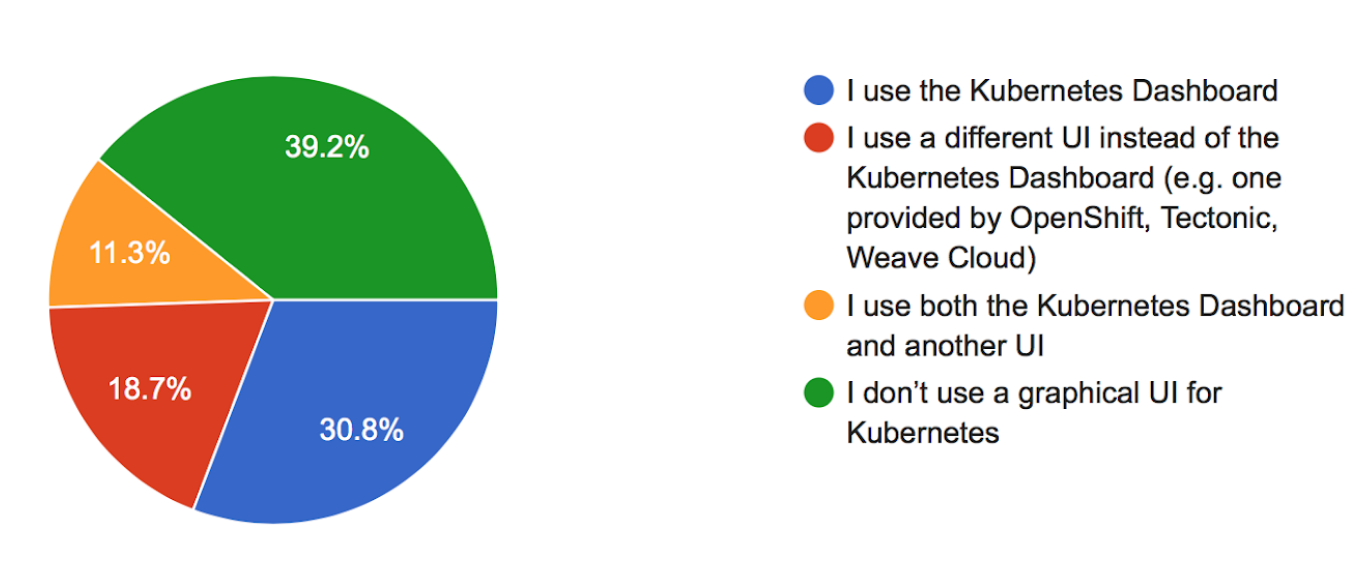Click the green legend dot for no graphical UI
Screen dimensions: 1372x584
pos(819,392)
